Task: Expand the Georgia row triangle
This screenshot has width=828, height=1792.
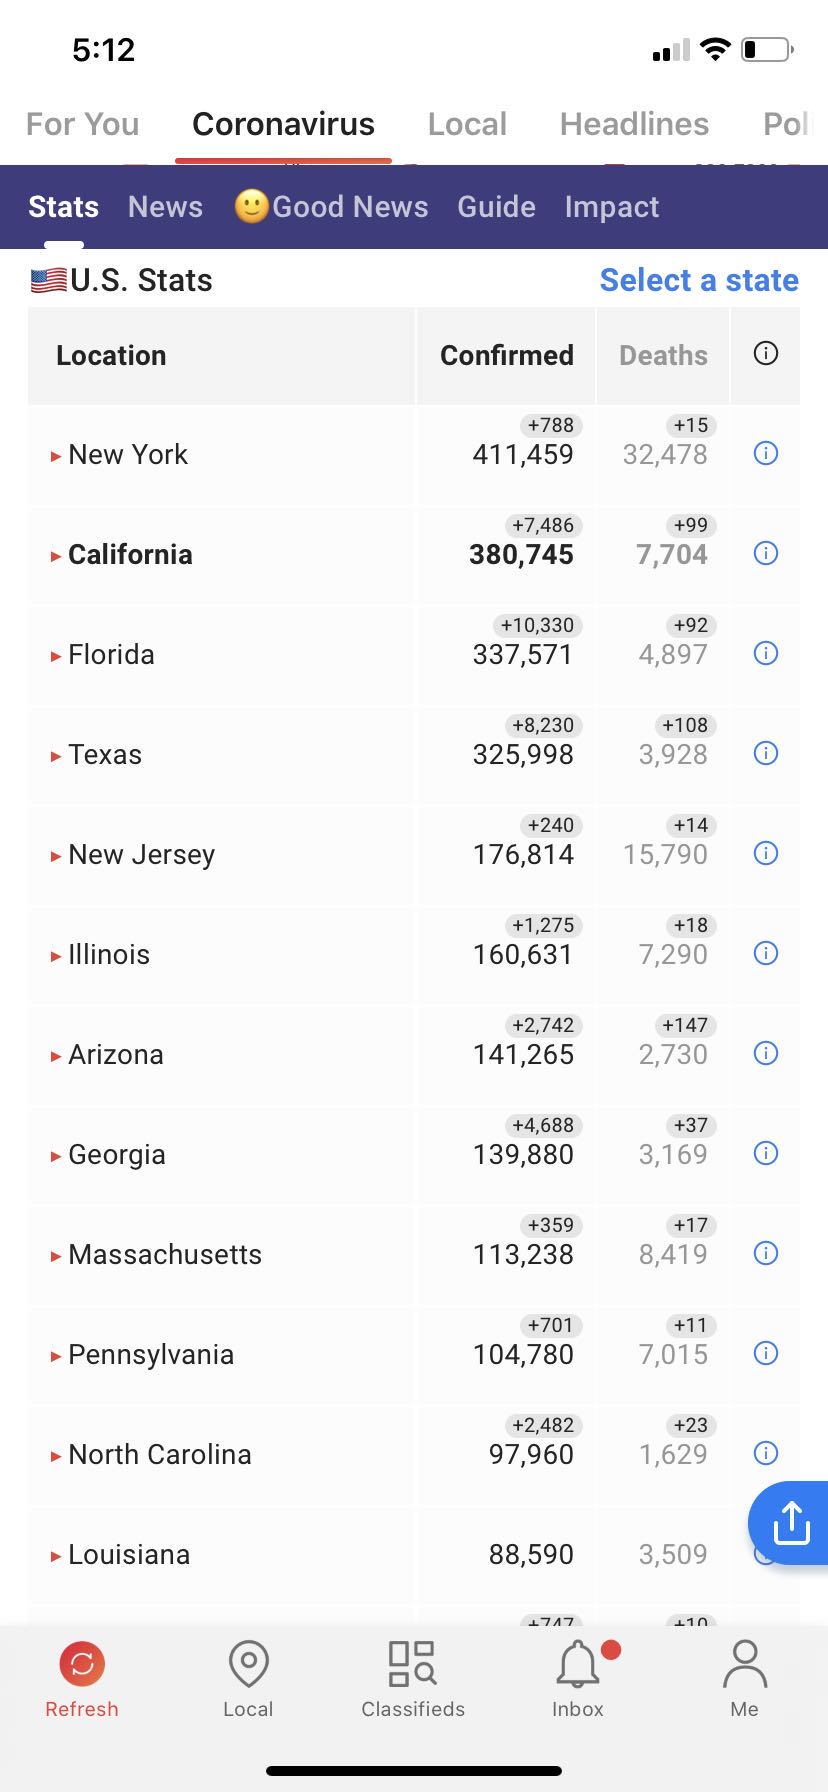Action: [56, 1156]
